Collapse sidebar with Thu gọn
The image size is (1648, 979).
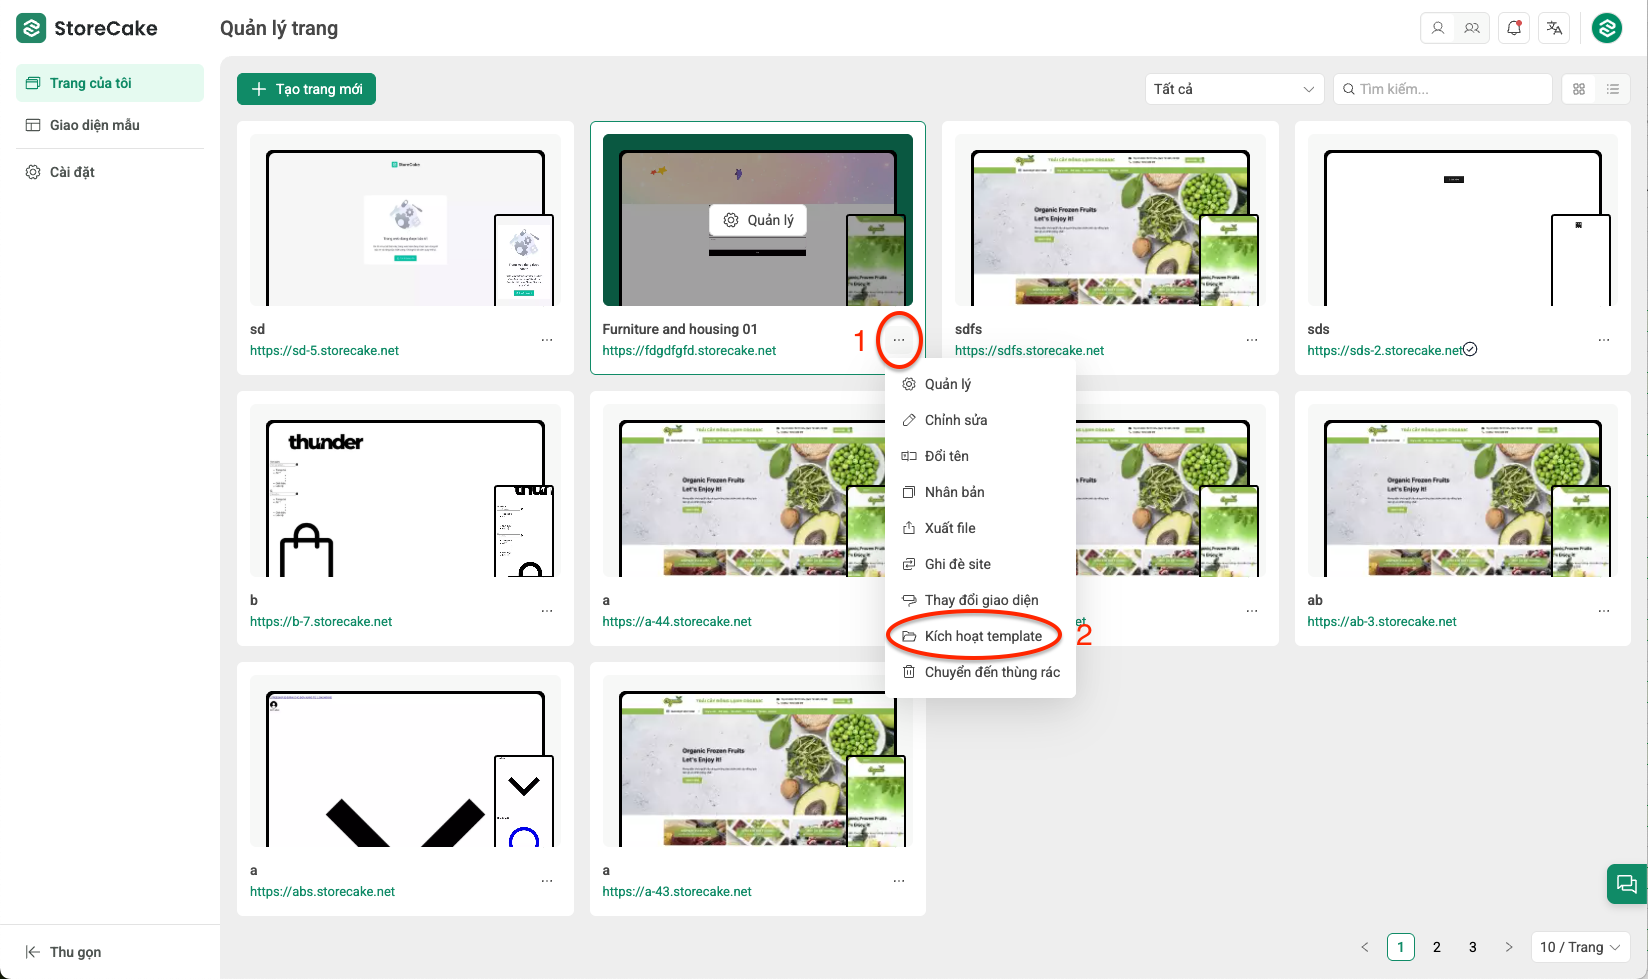click(x=64, y=952)
